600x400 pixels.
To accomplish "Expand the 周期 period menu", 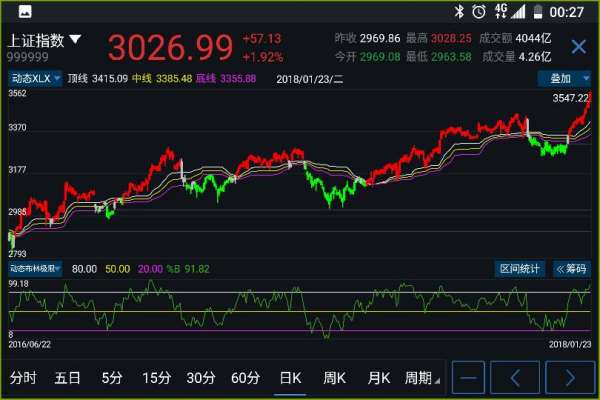I will [421, 378].
